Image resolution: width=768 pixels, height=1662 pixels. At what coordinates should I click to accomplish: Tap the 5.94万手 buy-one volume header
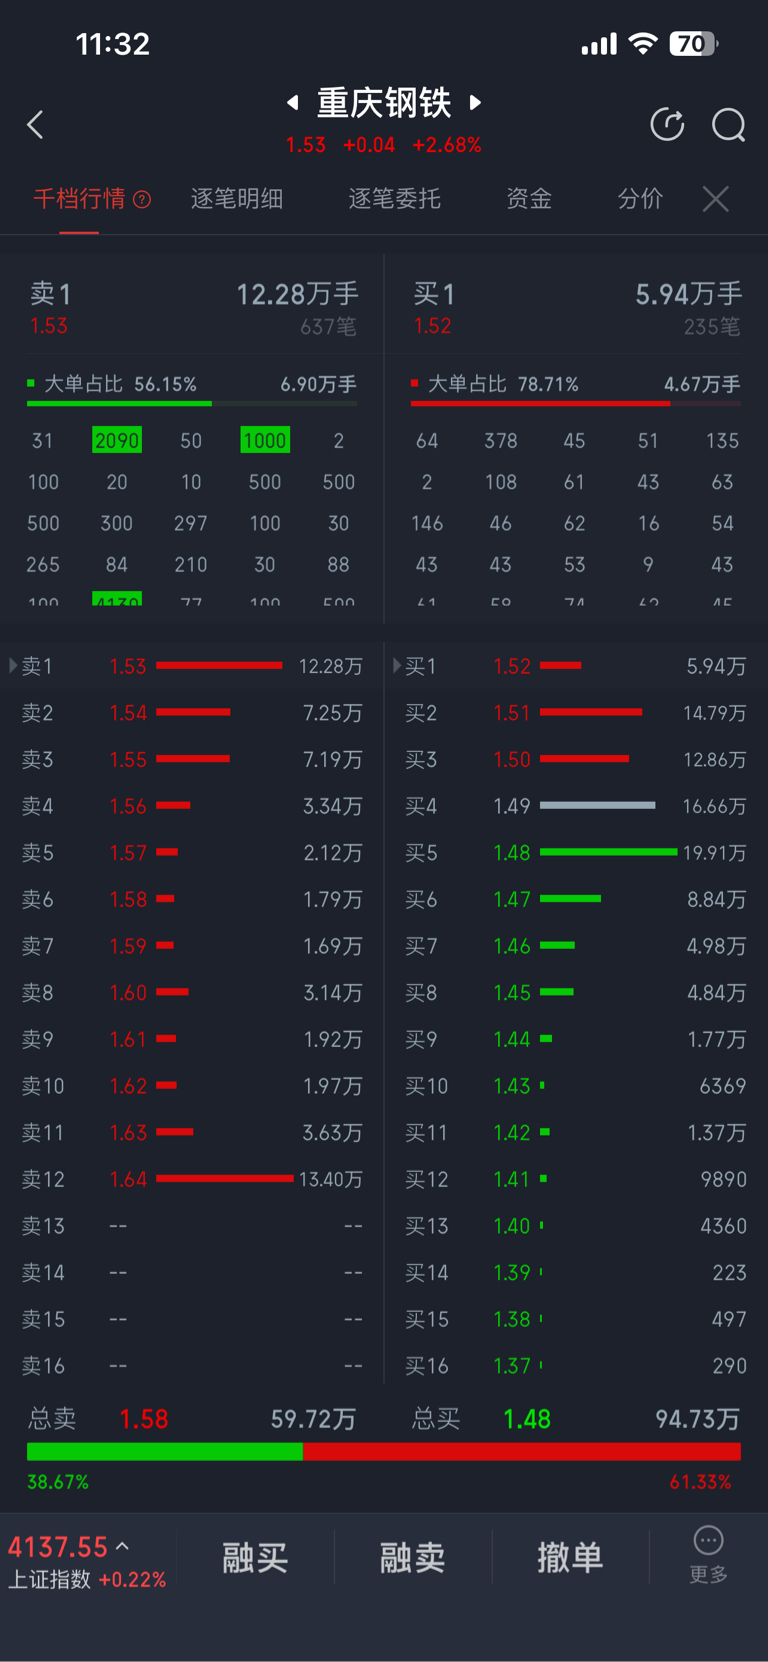pos(689,294)
